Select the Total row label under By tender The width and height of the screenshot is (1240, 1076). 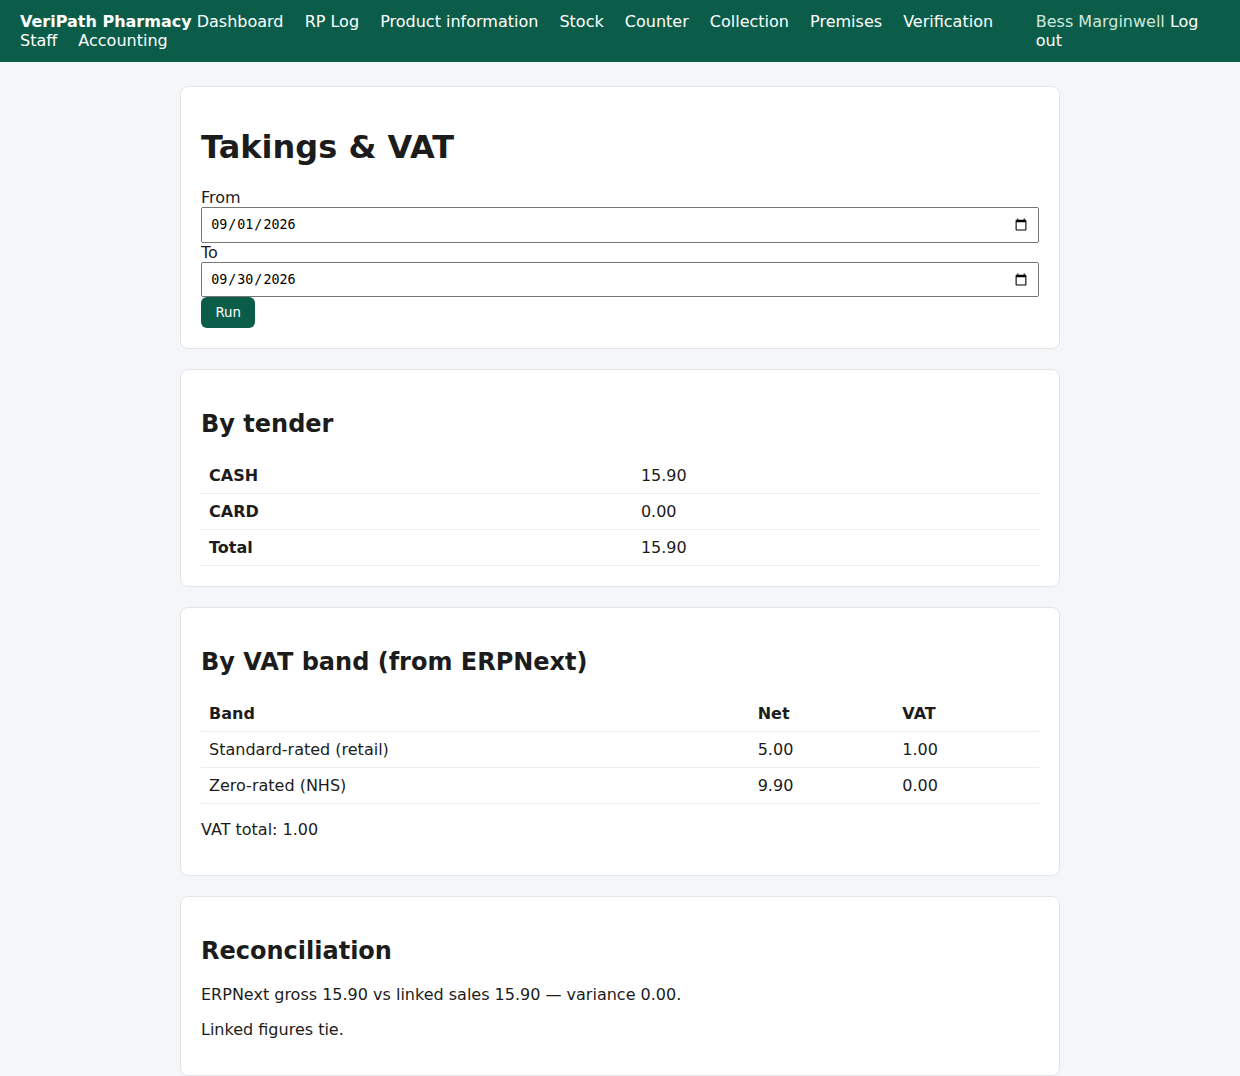[x=231, y=548]
